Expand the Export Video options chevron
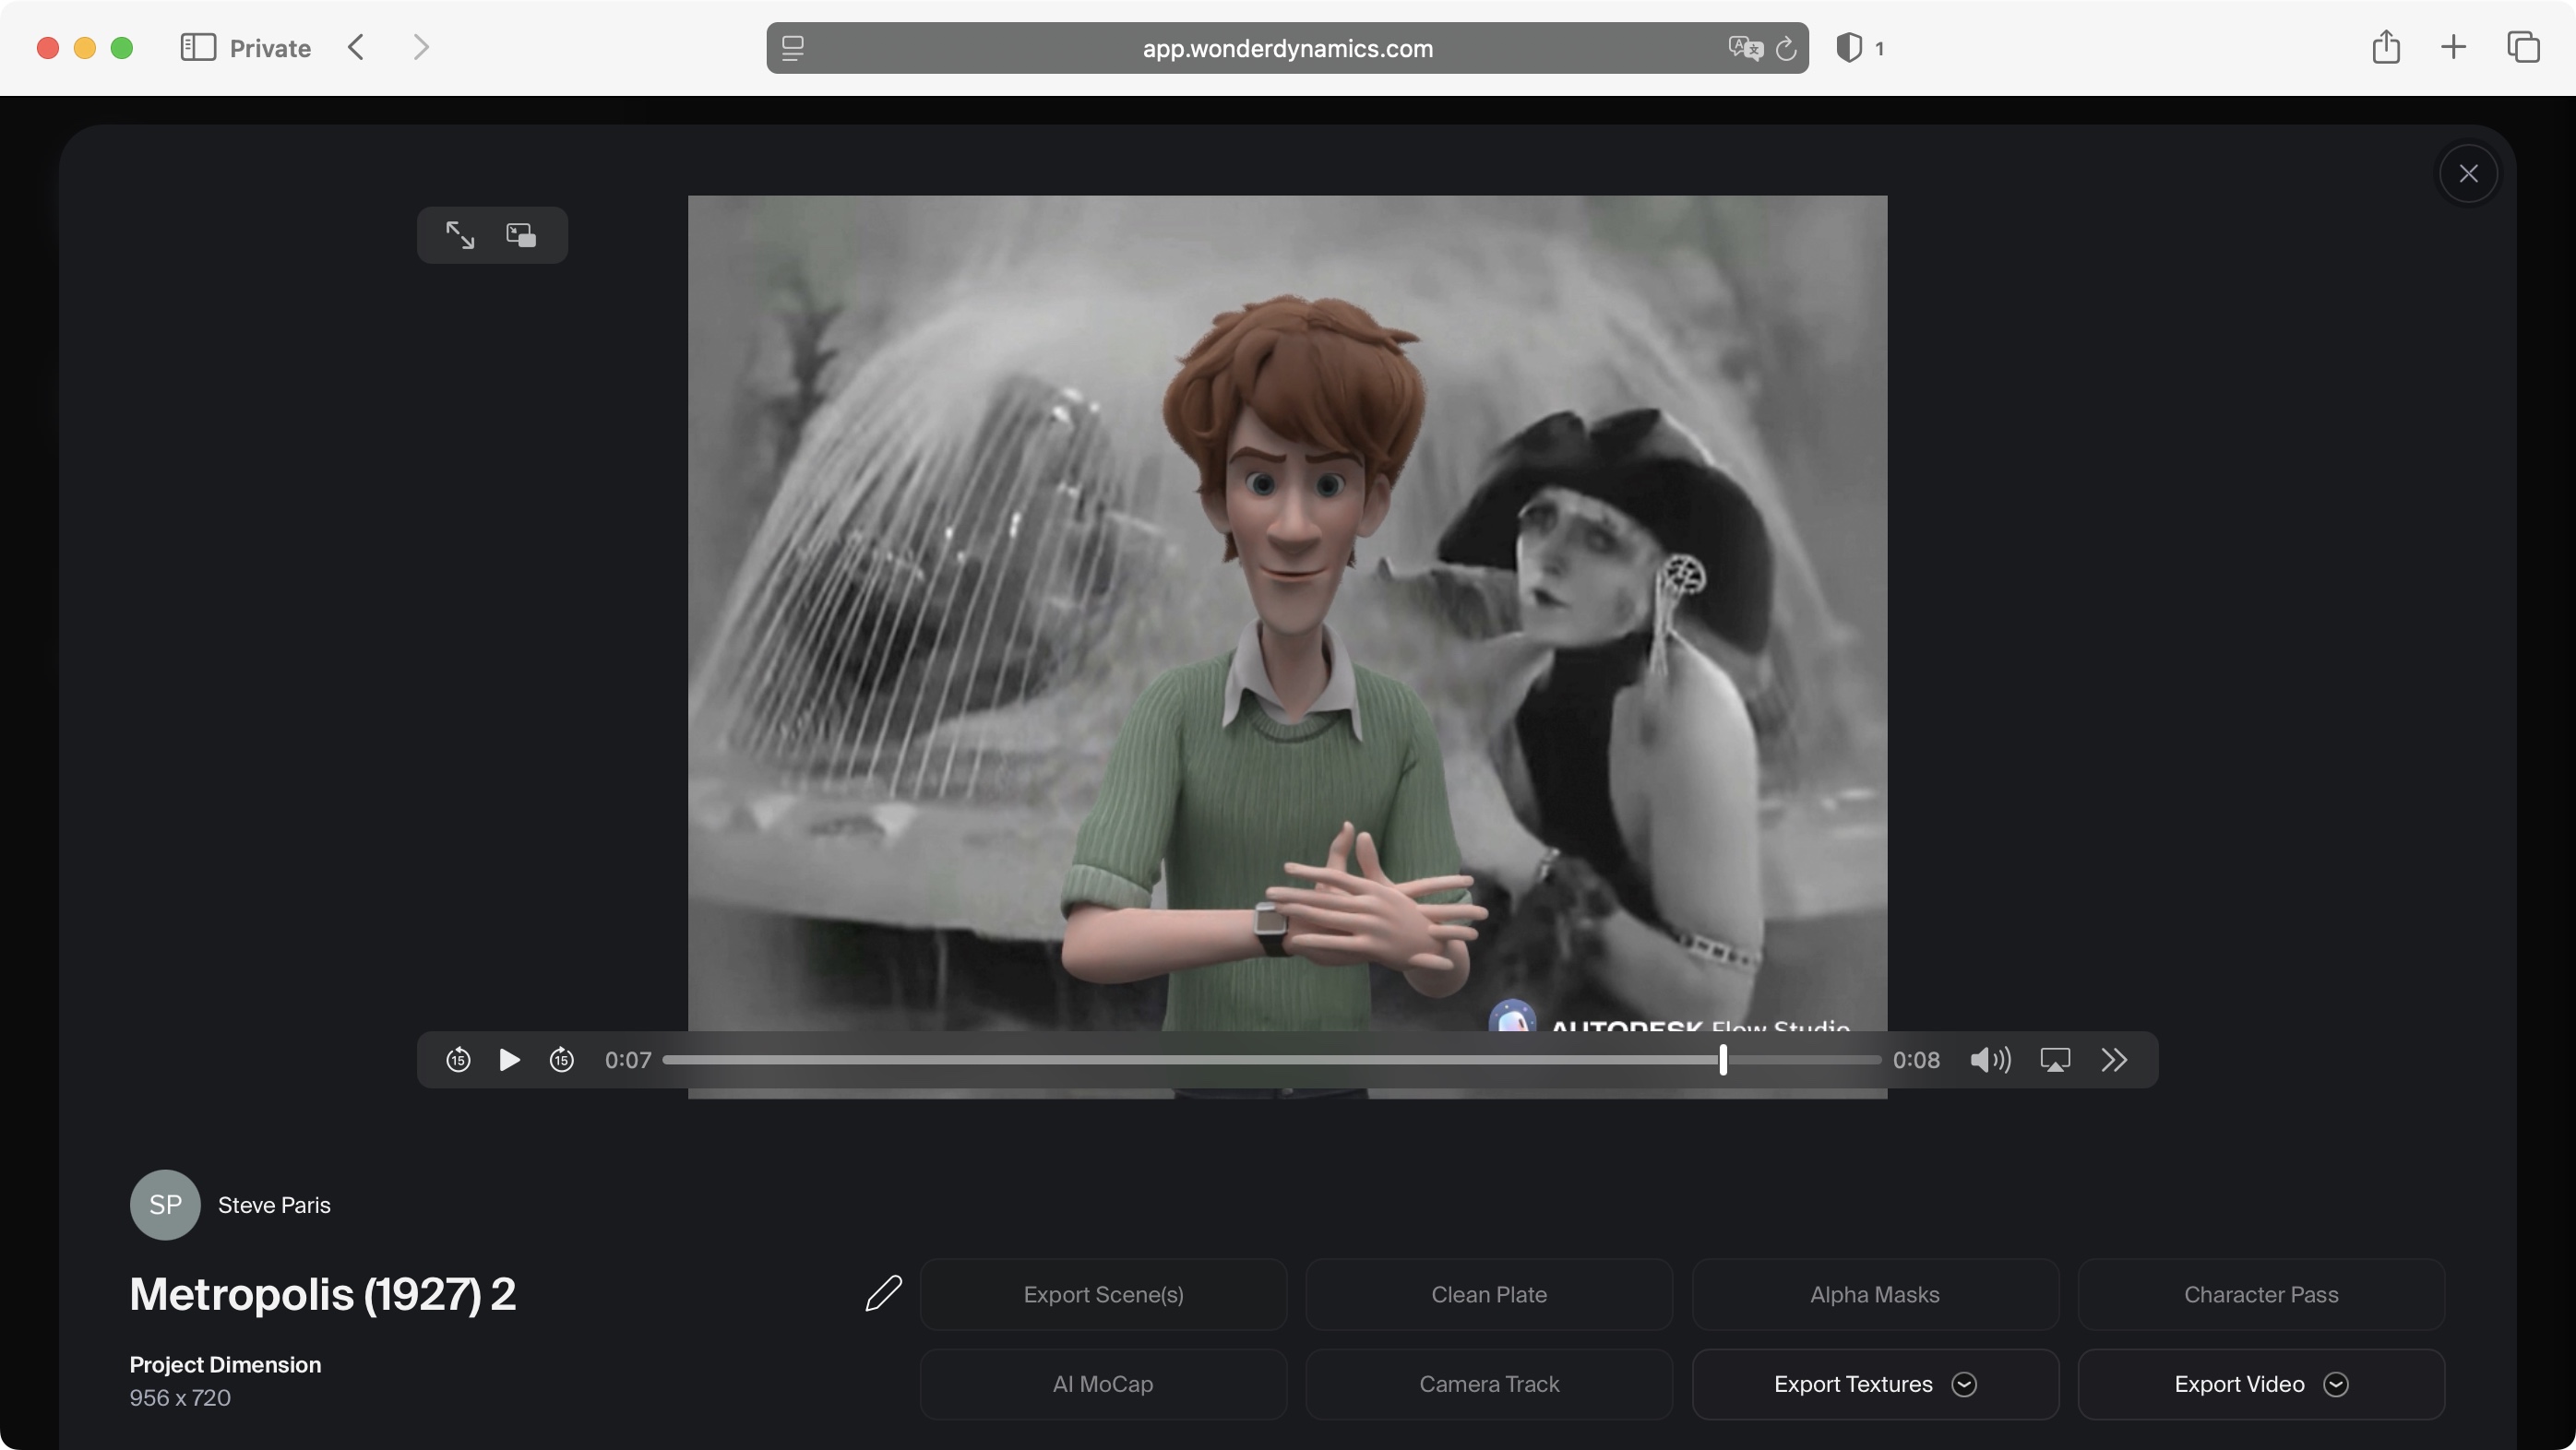The width and height of the screenshot is (2576, 1450). pyautogui.click(x=2337, y=1384)
